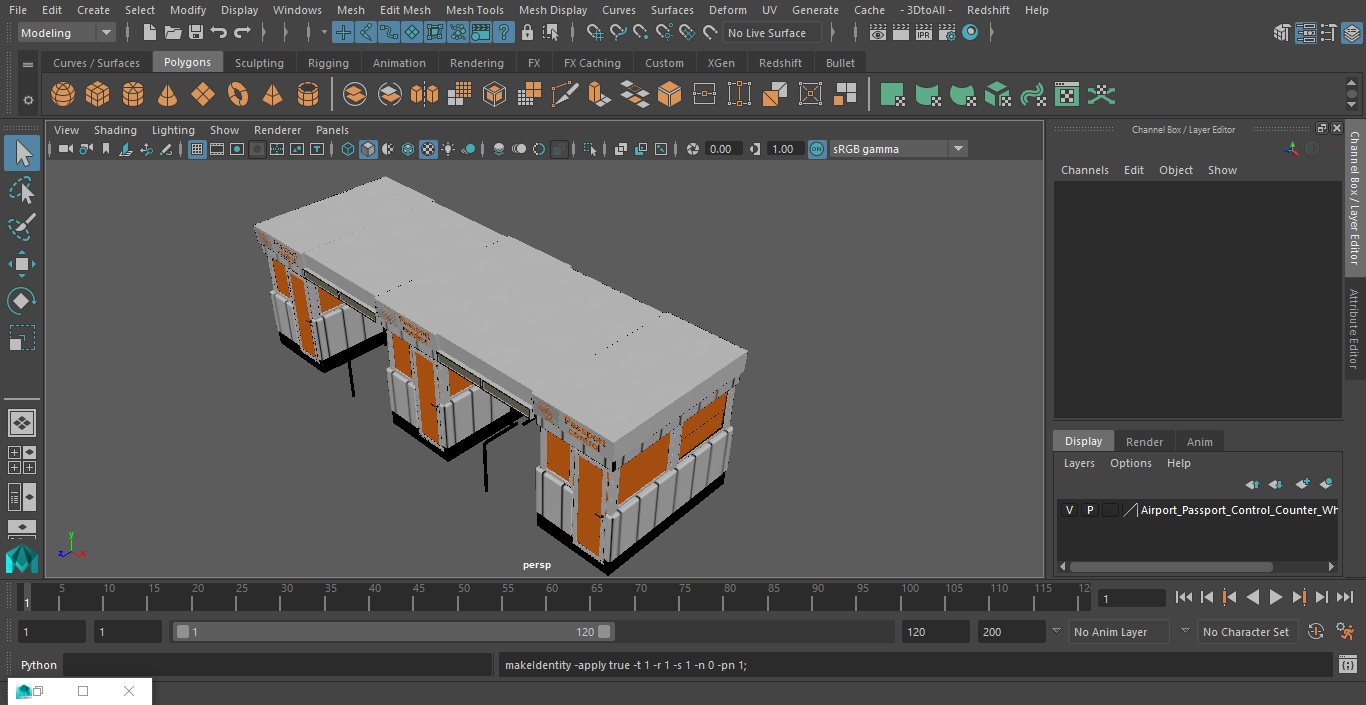Open the shelf options gear menu

(28, 99)
